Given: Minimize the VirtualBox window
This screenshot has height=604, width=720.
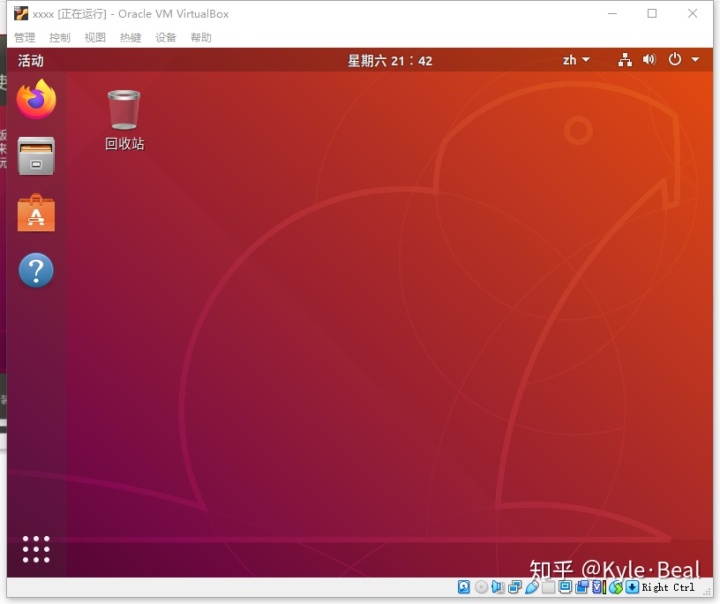Looking at the screenshot, I should 612,13.
